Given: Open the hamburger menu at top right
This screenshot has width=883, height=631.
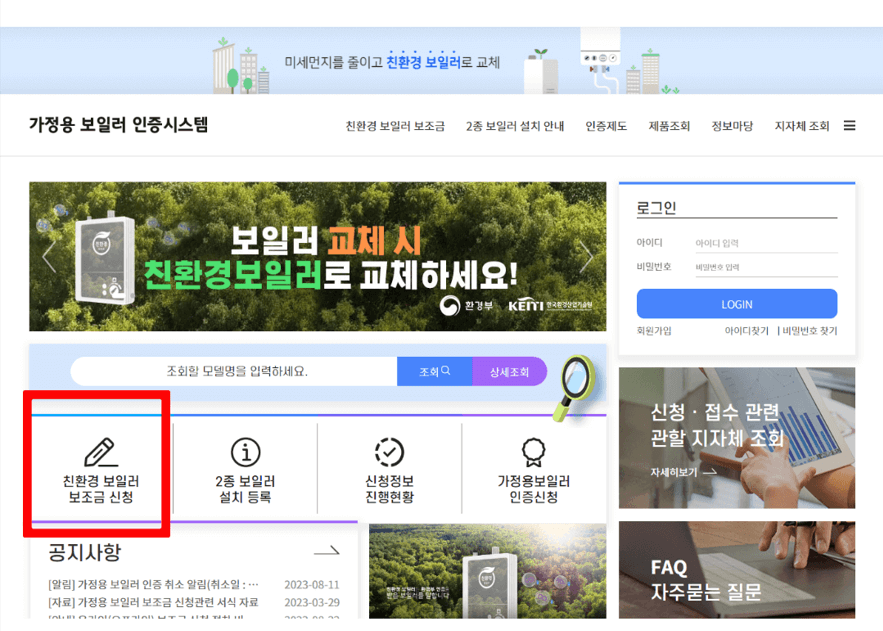Looking at the screenshot, I should (x=849, y=125).
